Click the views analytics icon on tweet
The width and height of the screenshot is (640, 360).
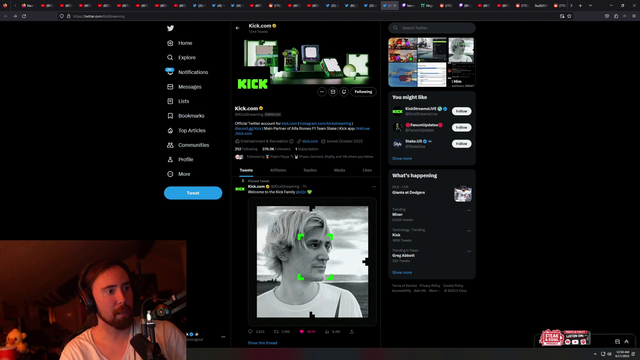(x=327, y=331)
